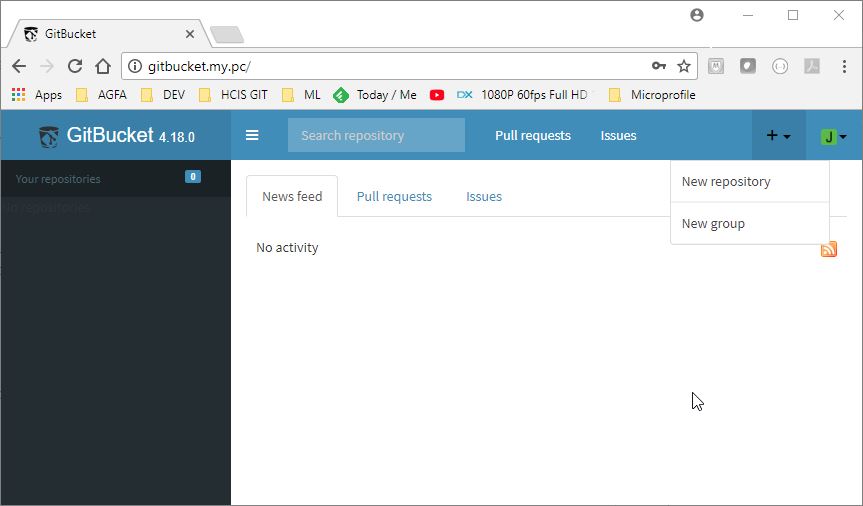Bookmark this page with star icon
863x506 pixels.
click(684, 66)
